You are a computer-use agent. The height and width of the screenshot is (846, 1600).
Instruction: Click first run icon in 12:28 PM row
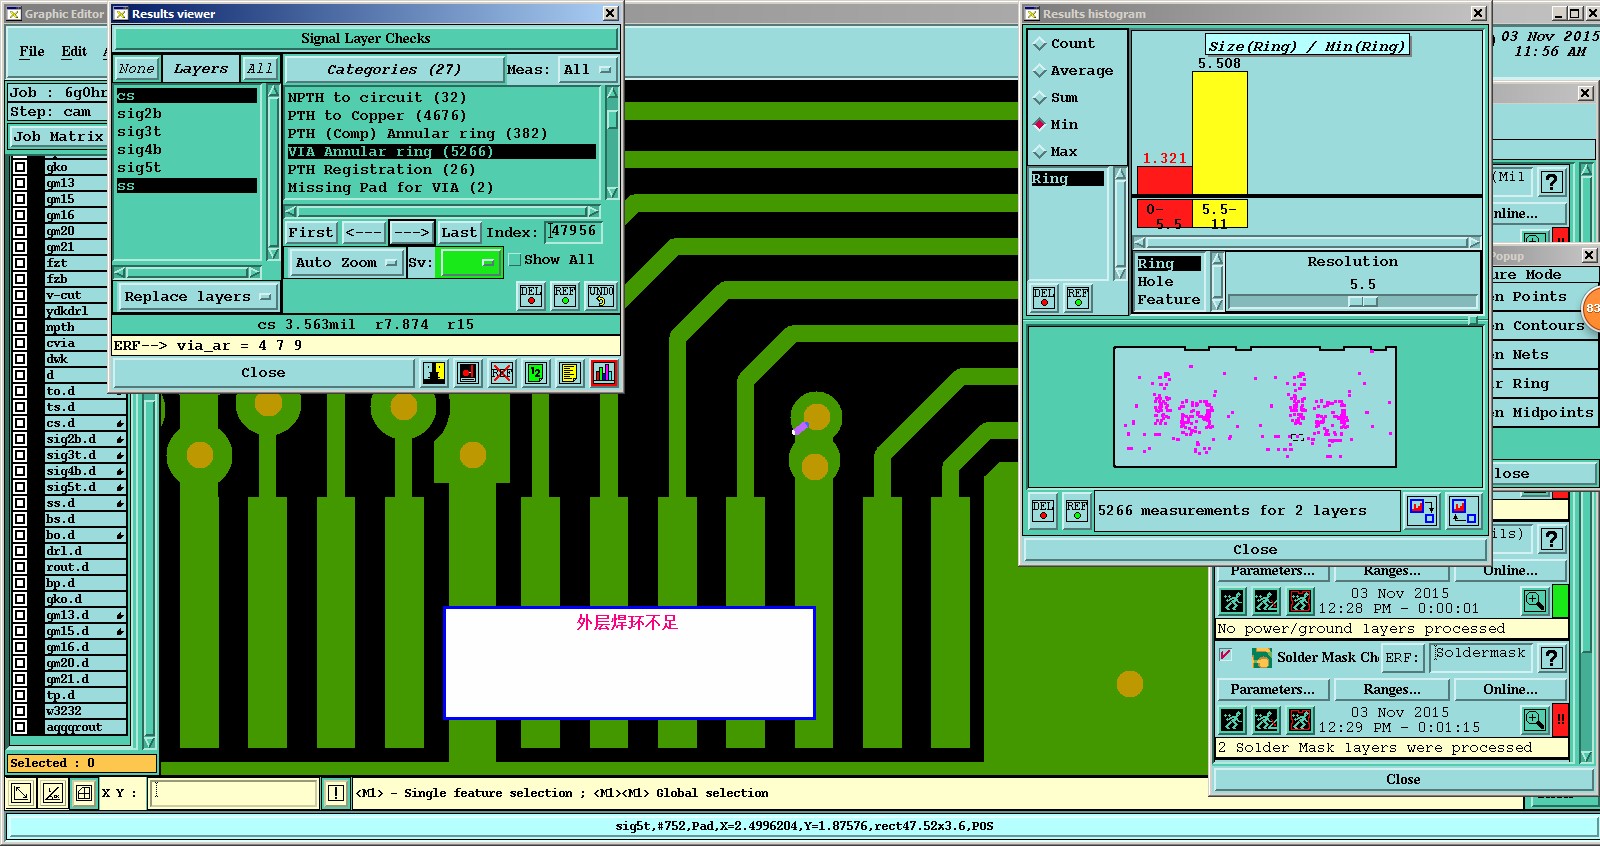[x=1233, y=601]
